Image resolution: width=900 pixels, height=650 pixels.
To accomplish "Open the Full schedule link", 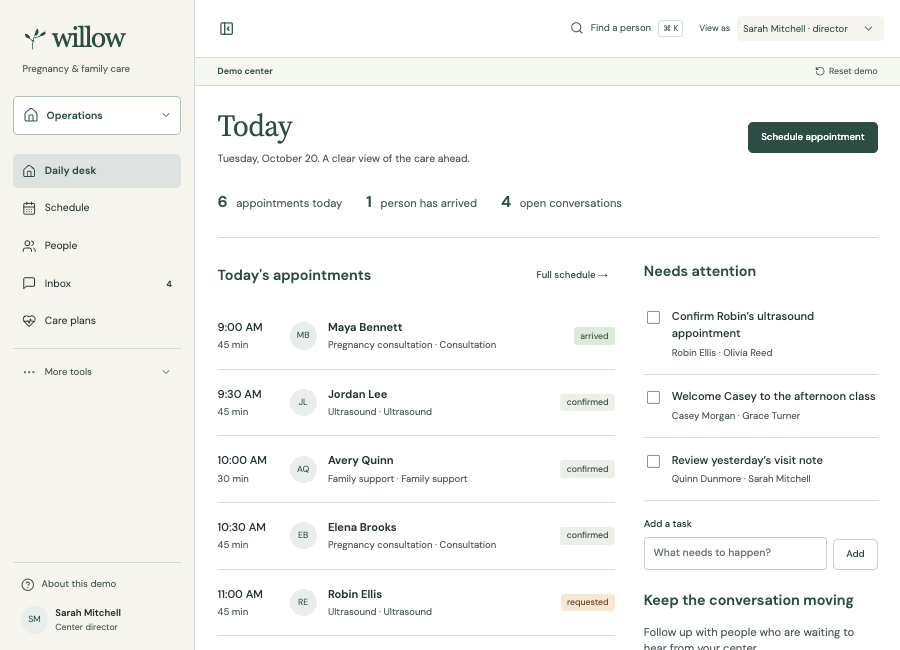I will tap(572, 275).
